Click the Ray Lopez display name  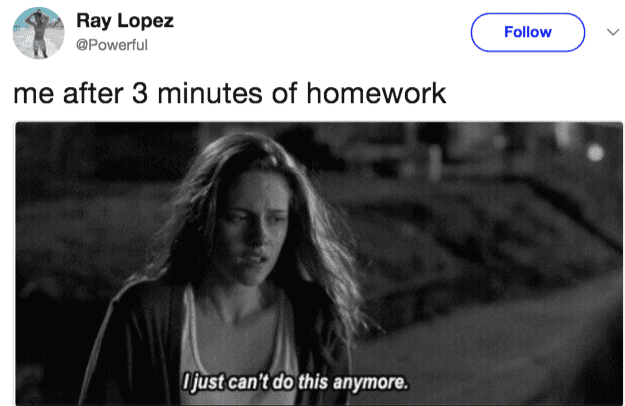click(x=125, y=21)
